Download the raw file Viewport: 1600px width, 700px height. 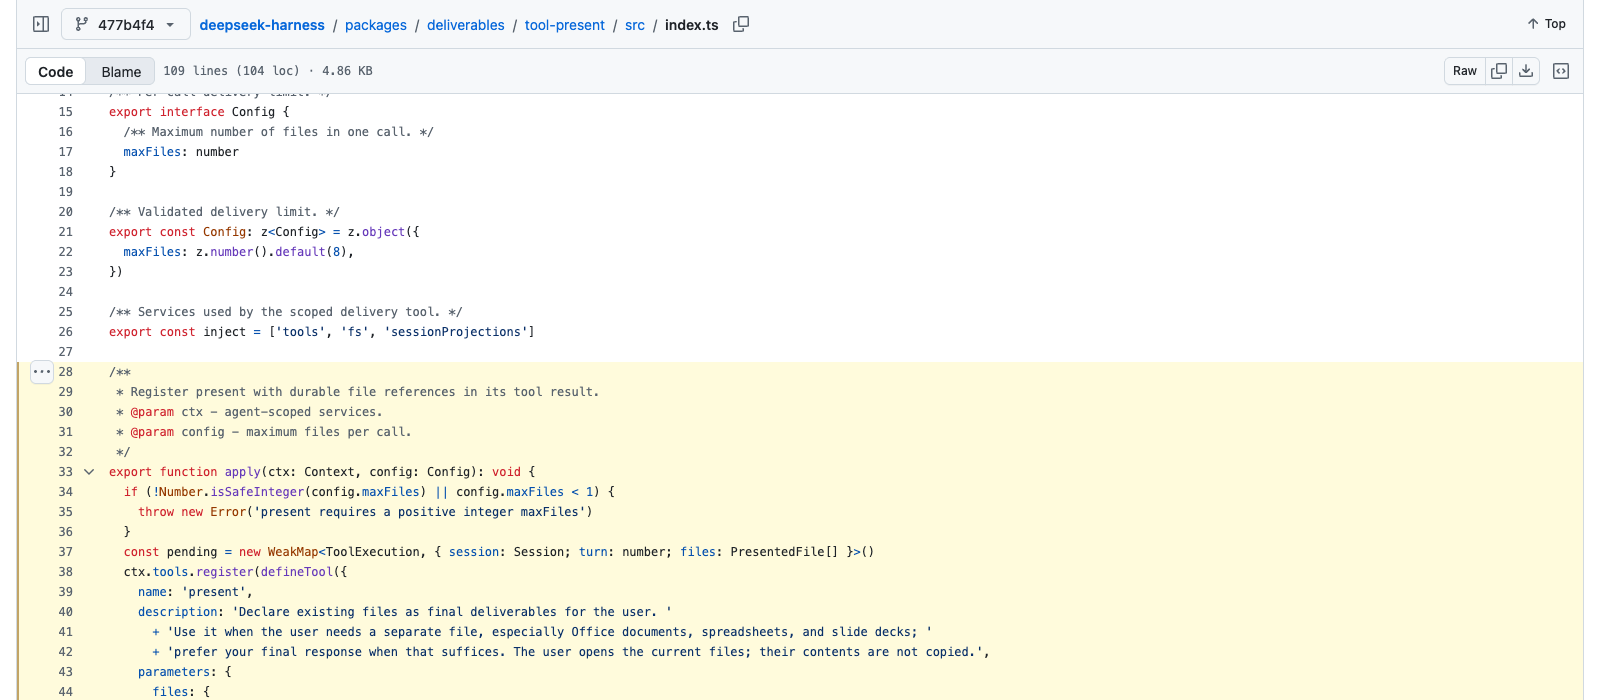1526,71
